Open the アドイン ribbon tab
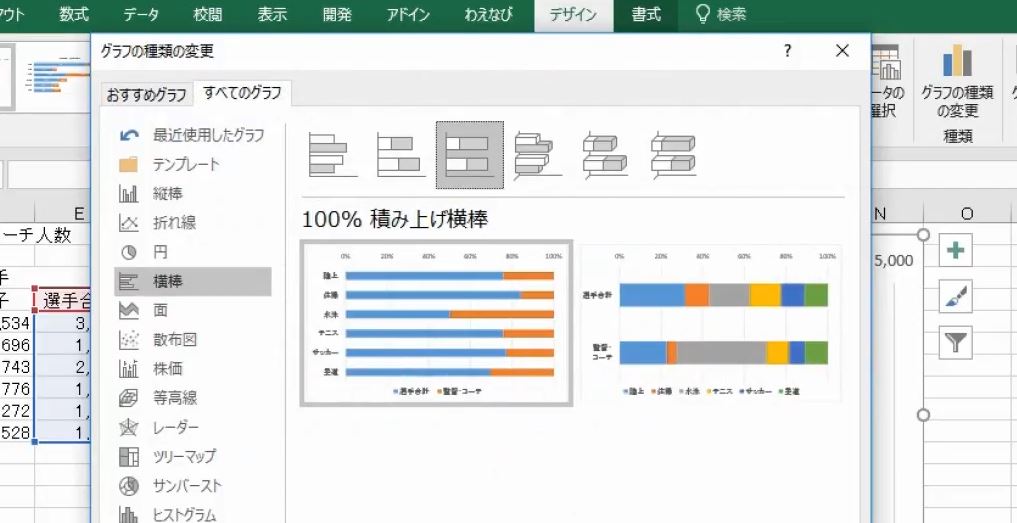The height and width of the screenshot is (523, 1017). (409, 14)
